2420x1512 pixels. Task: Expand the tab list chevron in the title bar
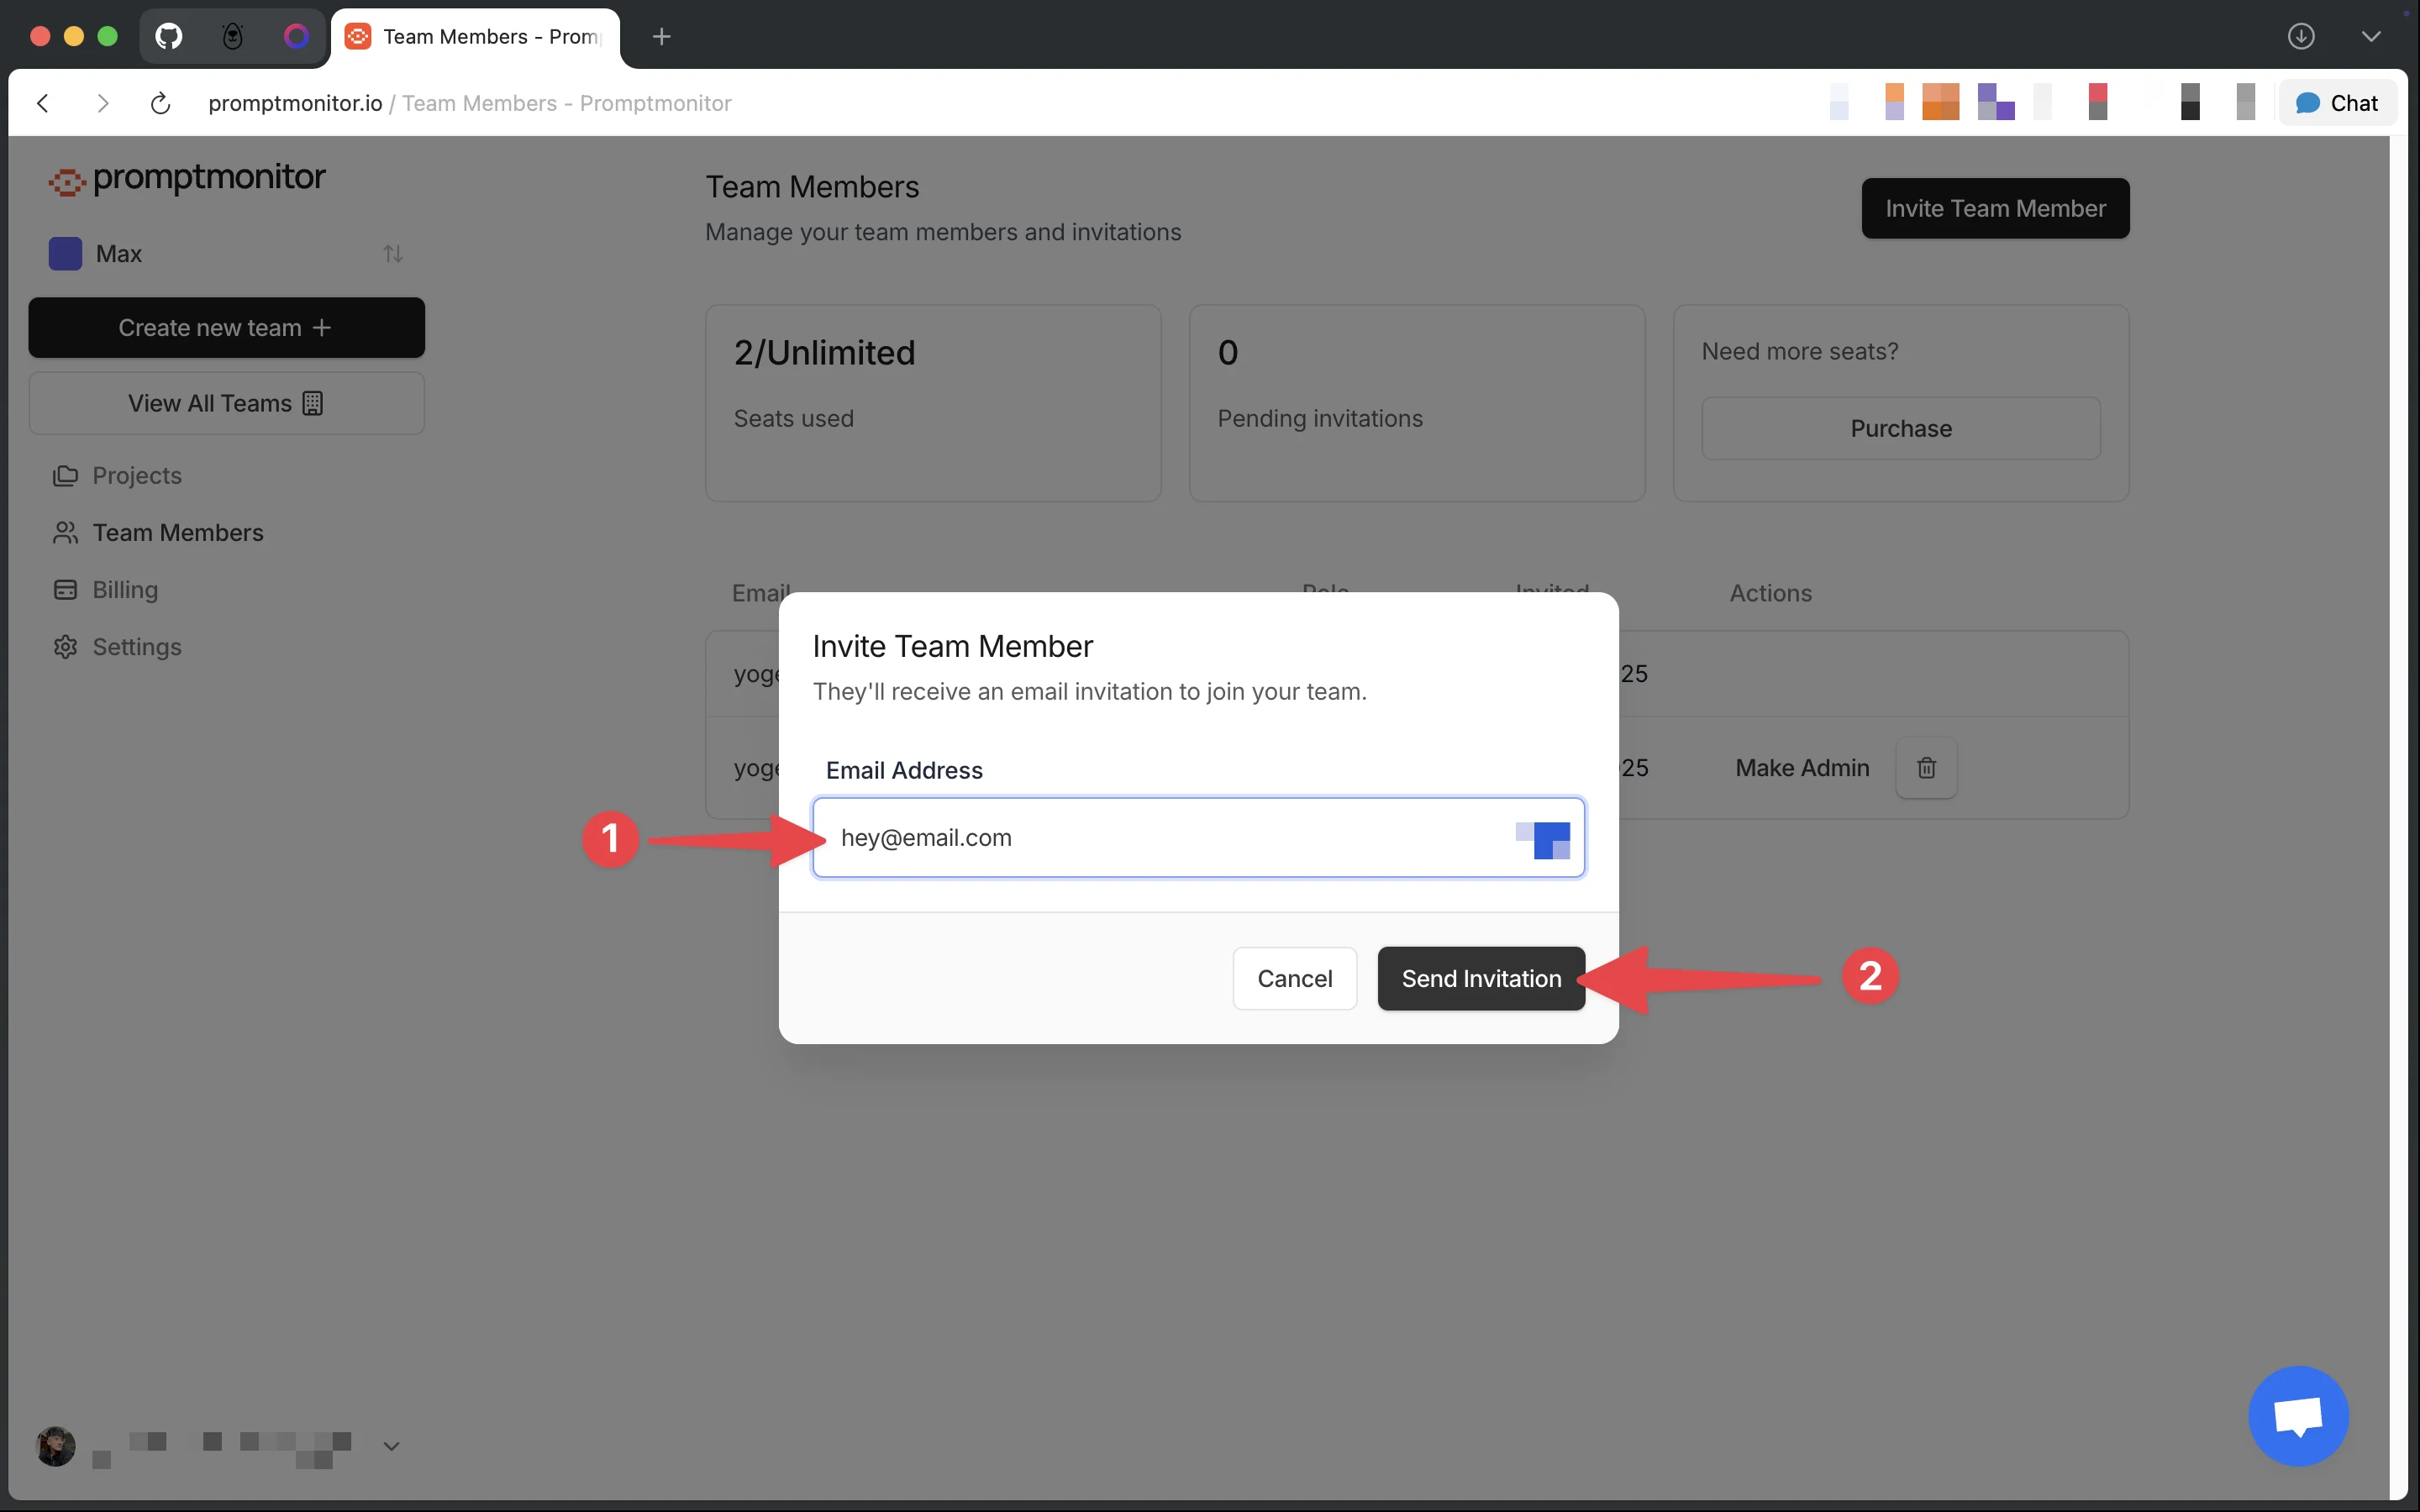pos(2370,37)
